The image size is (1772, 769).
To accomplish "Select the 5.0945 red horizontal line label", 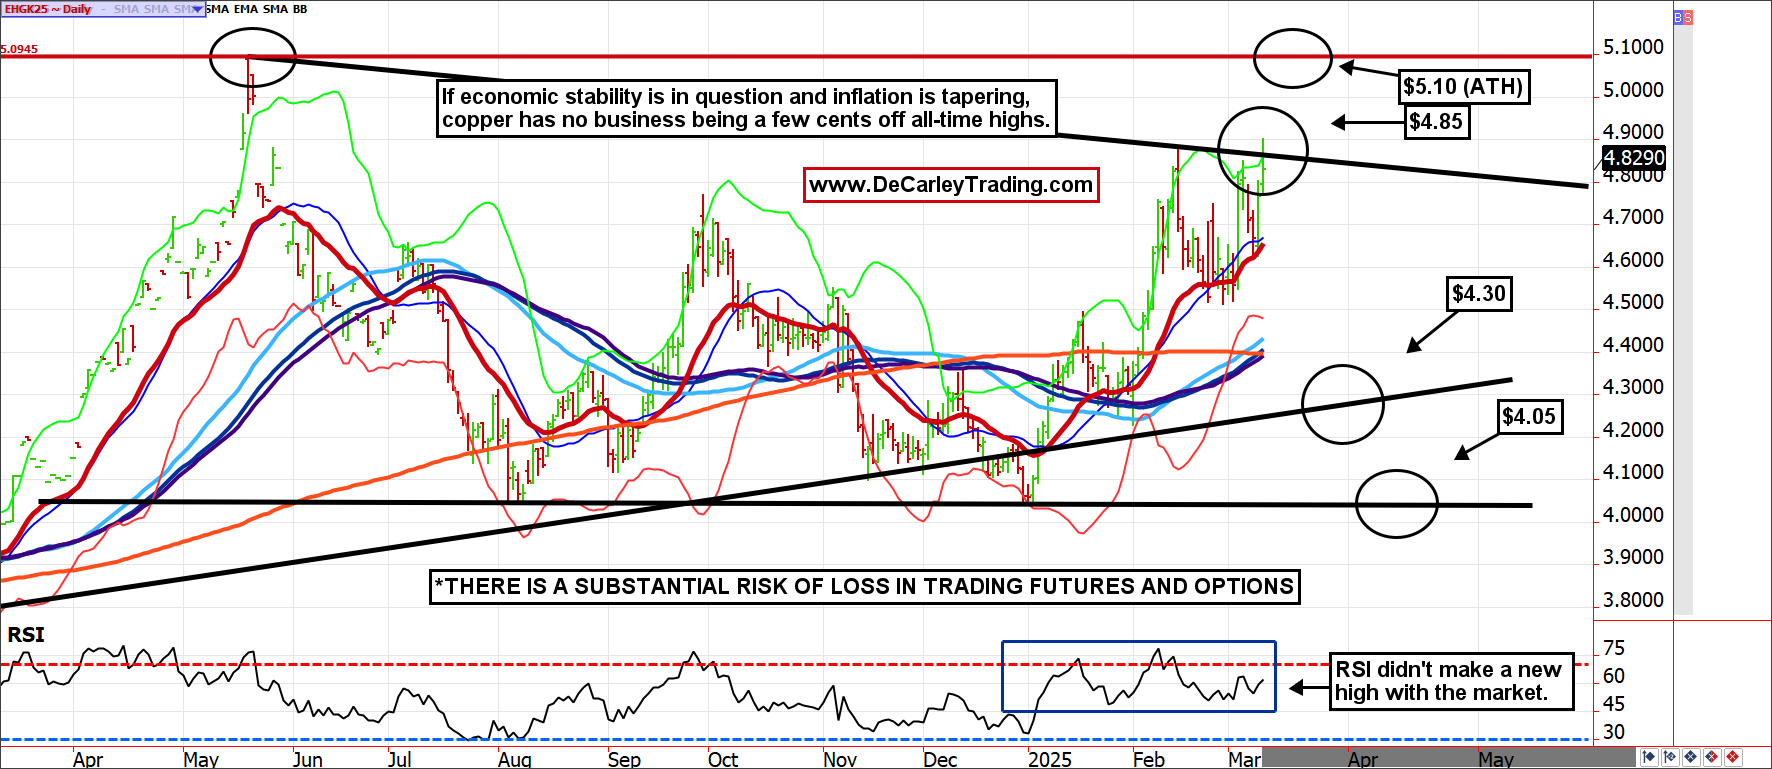I will (x=20, y=49).
